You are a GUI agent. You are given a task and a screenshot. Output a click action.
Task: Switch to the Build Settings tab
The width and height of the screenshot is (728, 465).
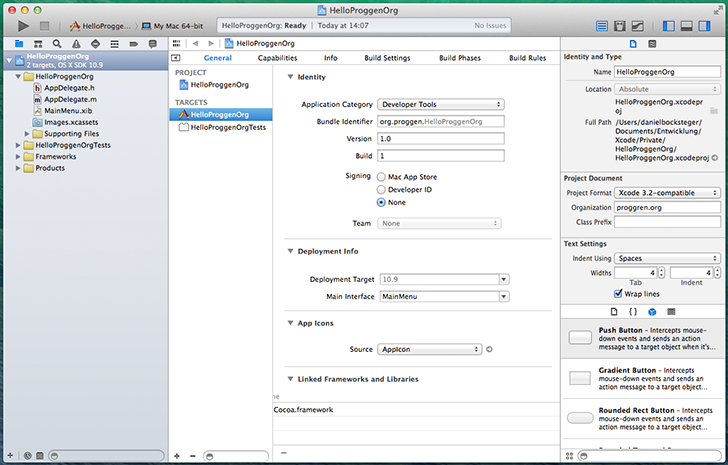[x=386, y=58]
